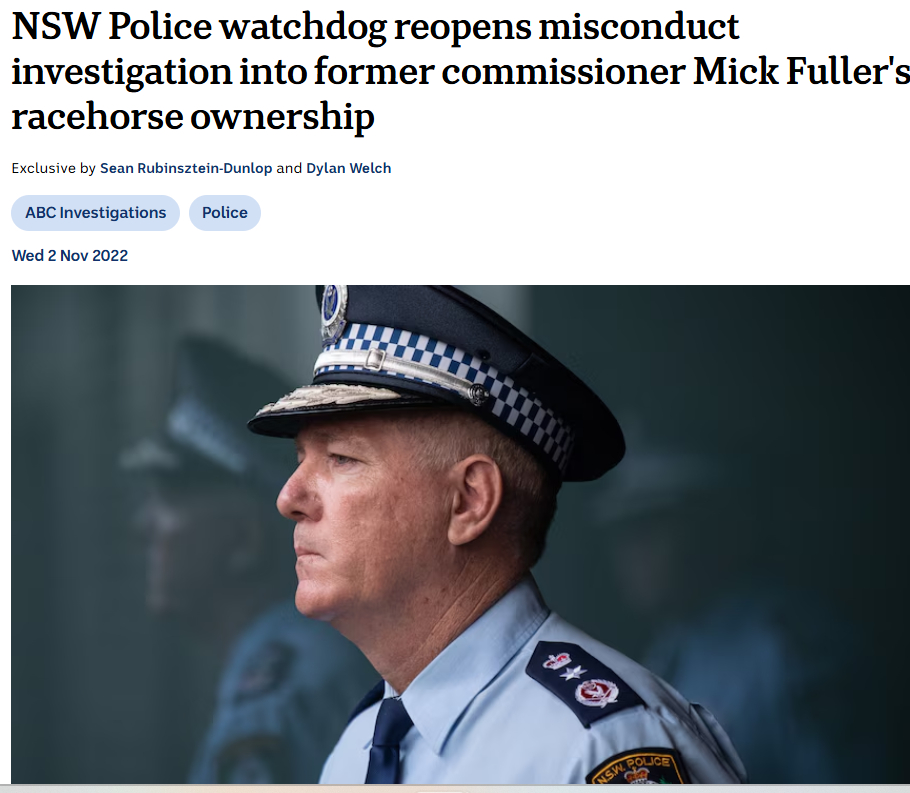Click the 'Exclusive by' byline label
This screenshot has height=793, width=910.
pos(53,168)
